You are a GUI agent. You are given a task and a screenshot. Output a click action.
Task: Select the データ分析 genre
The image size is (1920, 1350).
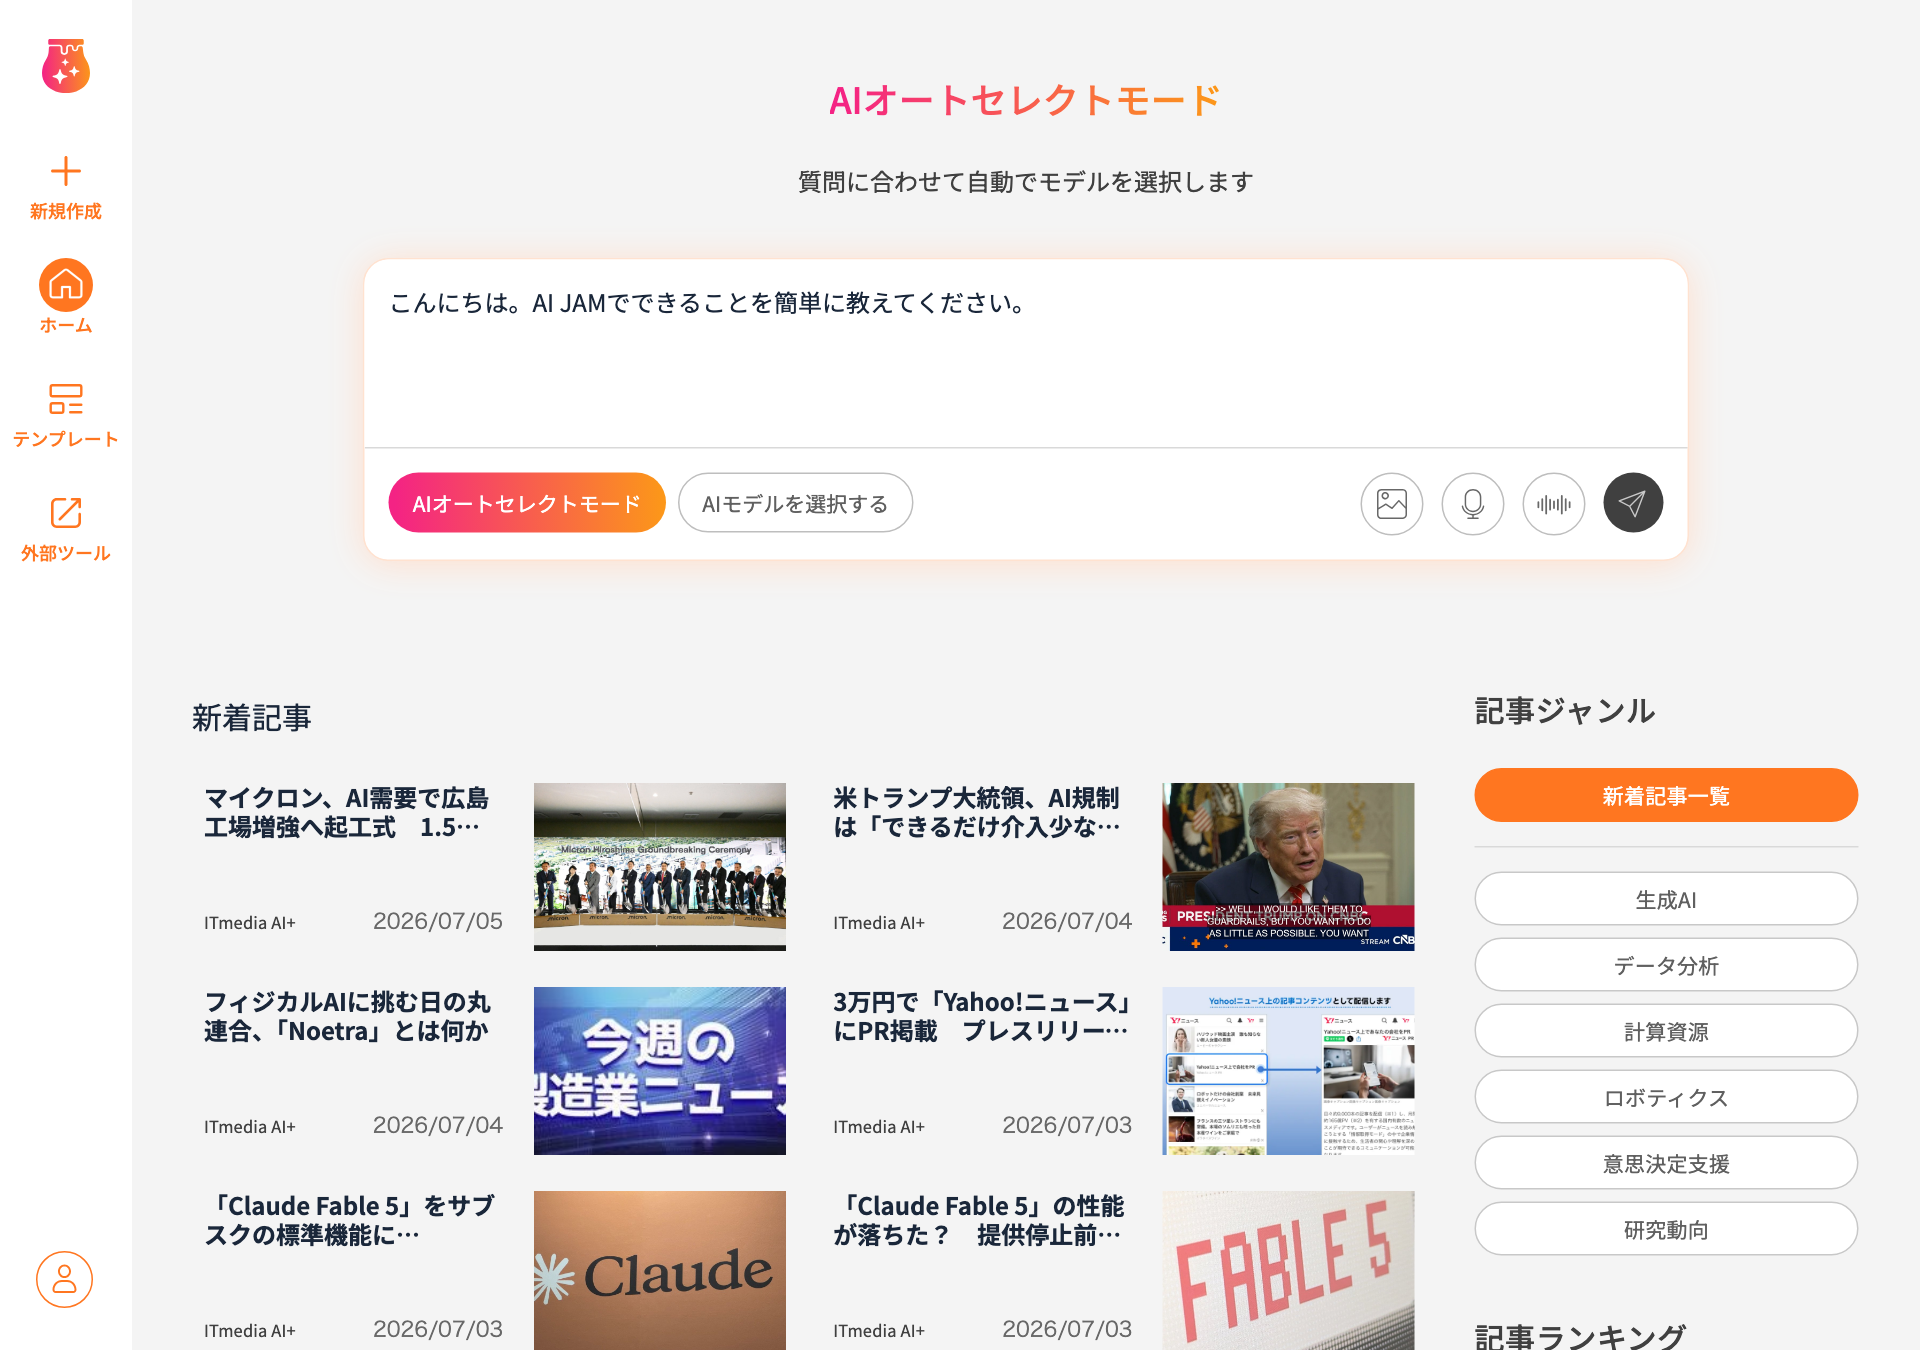coord(1666,965)
